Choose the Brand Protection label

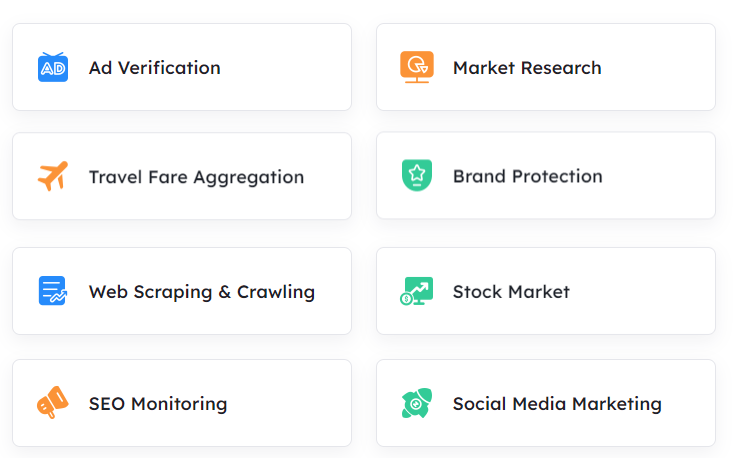[x=527, y=176]
